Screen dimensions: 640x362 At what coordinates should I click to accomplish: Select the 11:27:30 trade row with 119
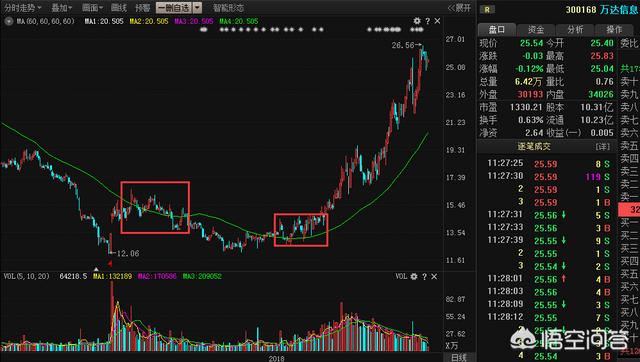coord(548,177)
